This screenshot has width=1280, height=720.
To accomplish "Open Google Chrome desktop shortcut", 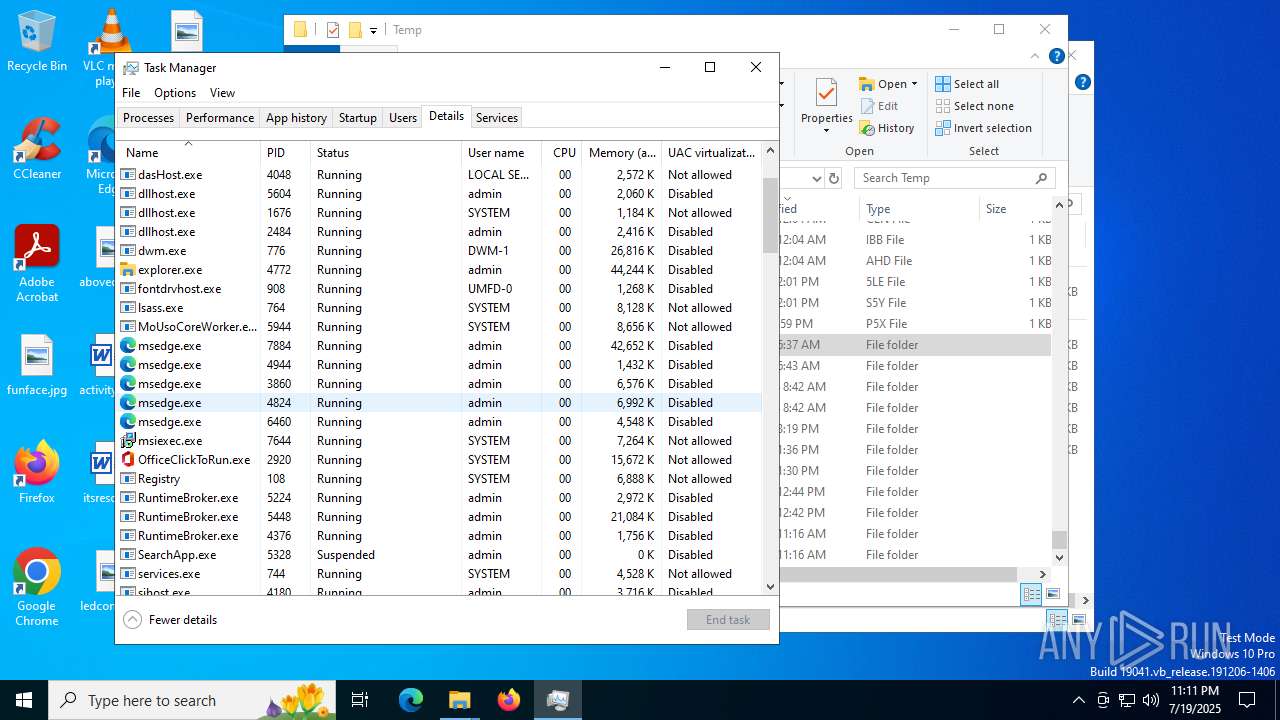I will tap(37, 588).
